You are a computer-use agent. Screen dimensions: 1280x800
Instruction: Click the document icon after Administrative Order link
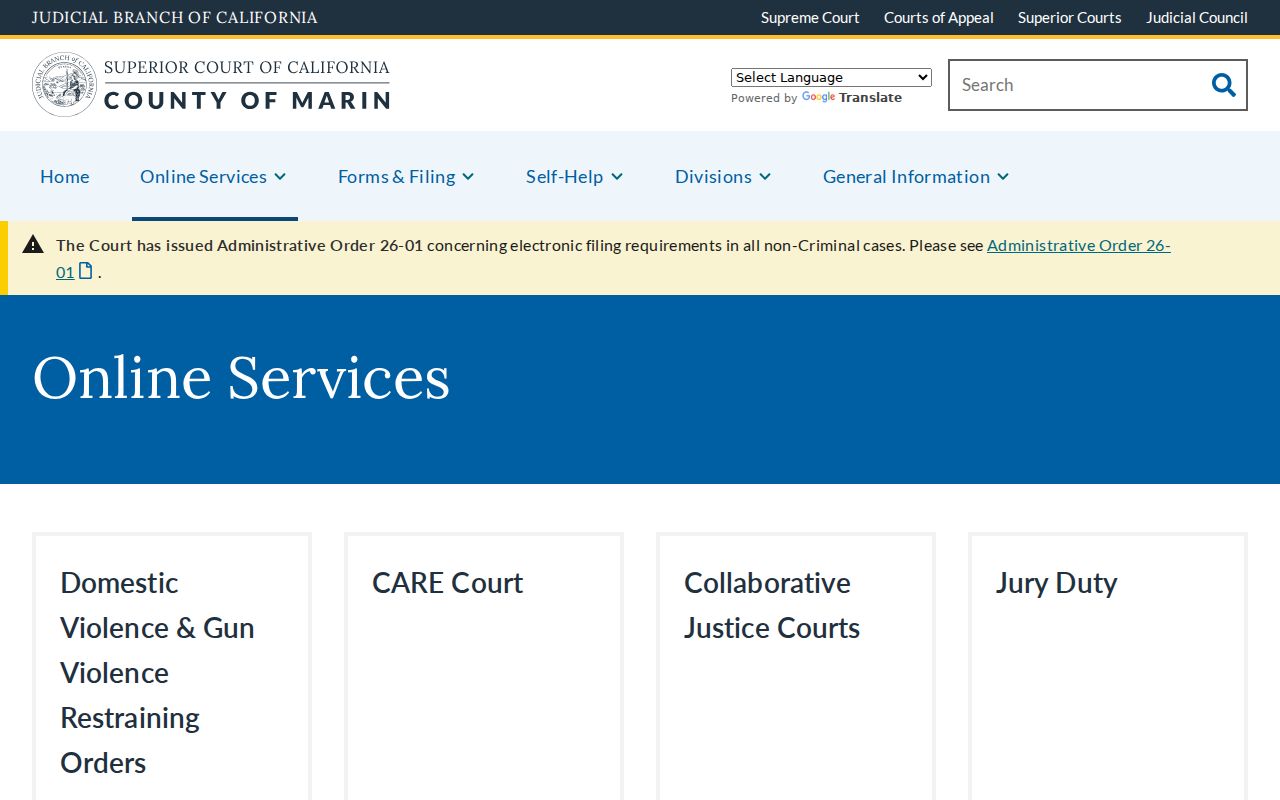click(x=86, y=271)
